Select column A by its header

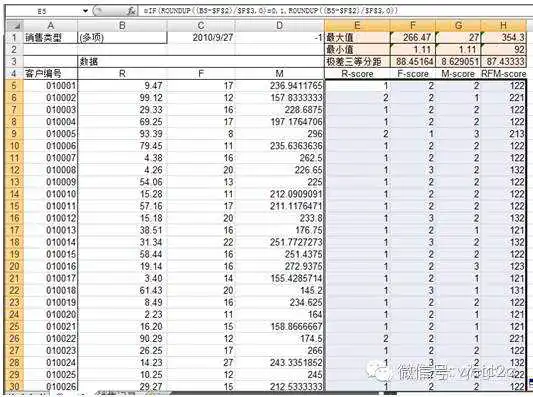pyautogui.click(x=50, y=25)
